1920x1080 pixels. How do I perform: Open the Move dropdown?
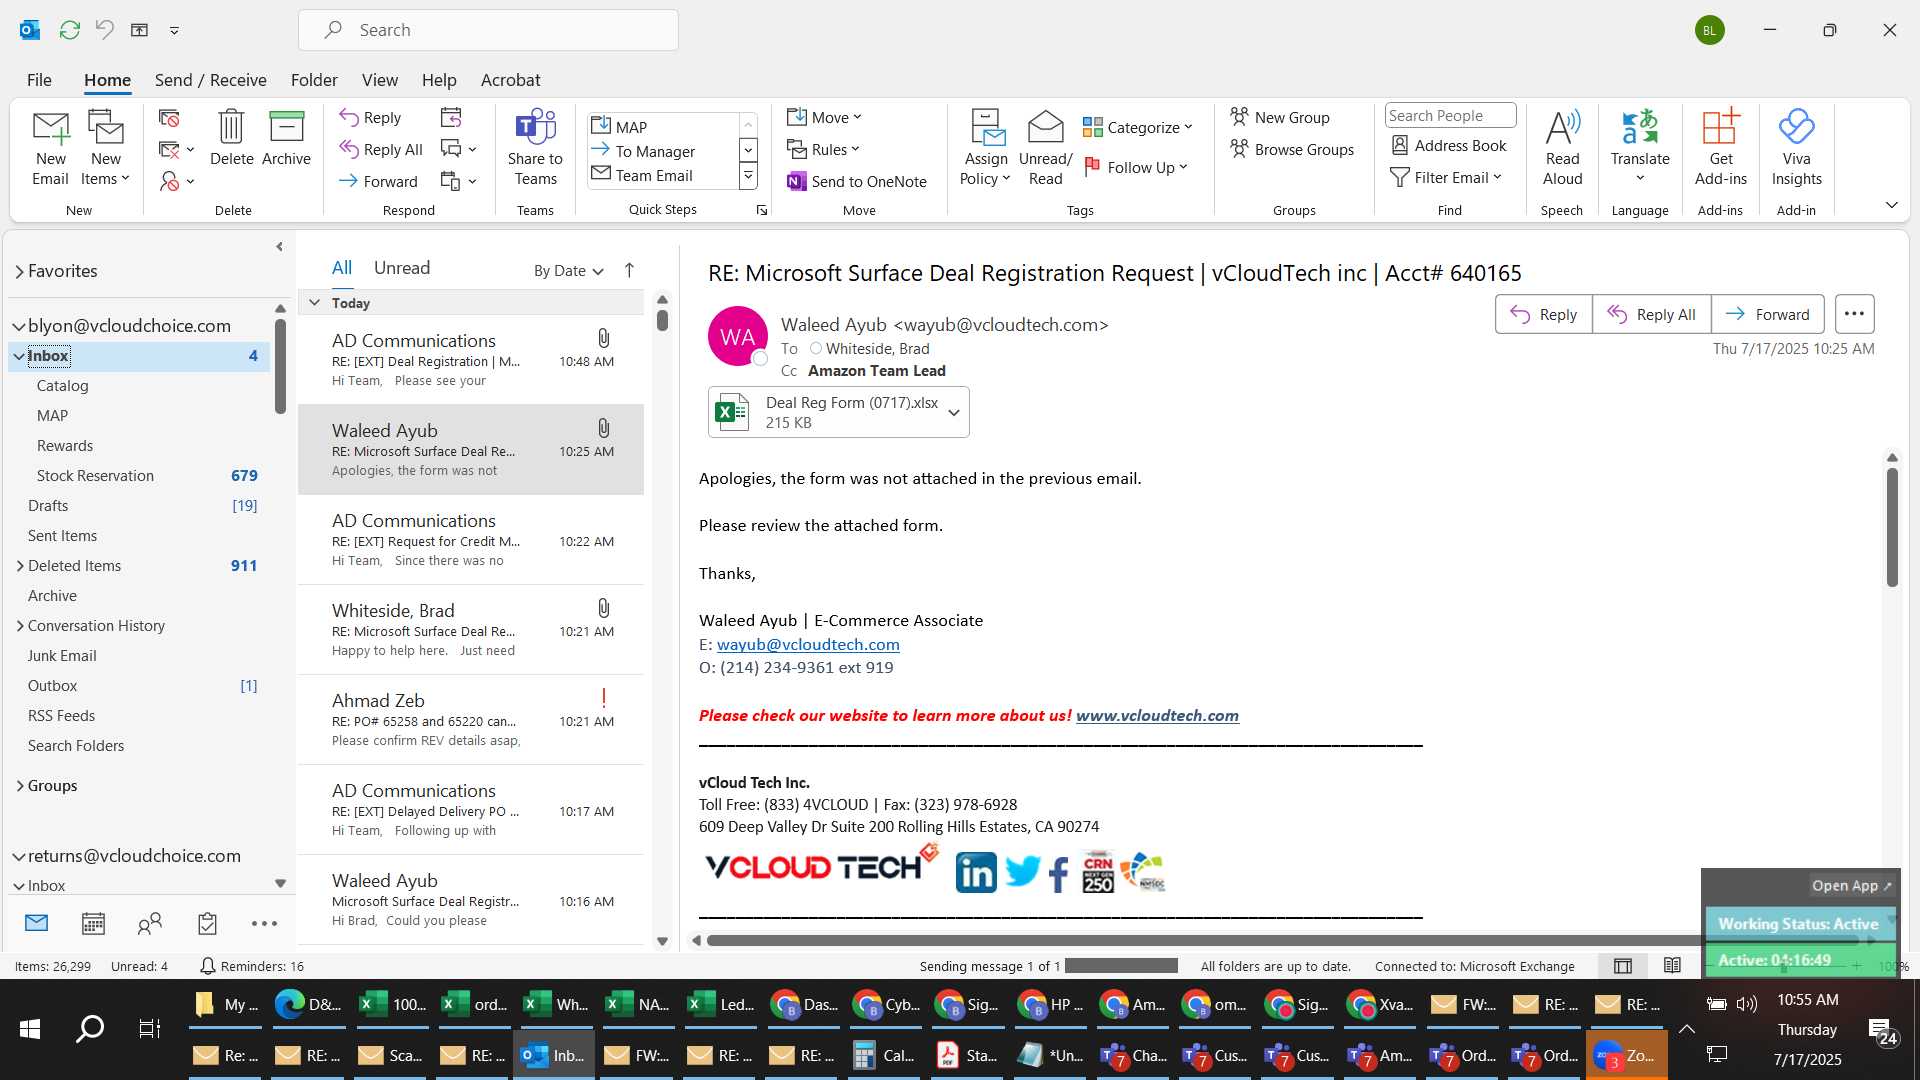click(x=824, y=117)
